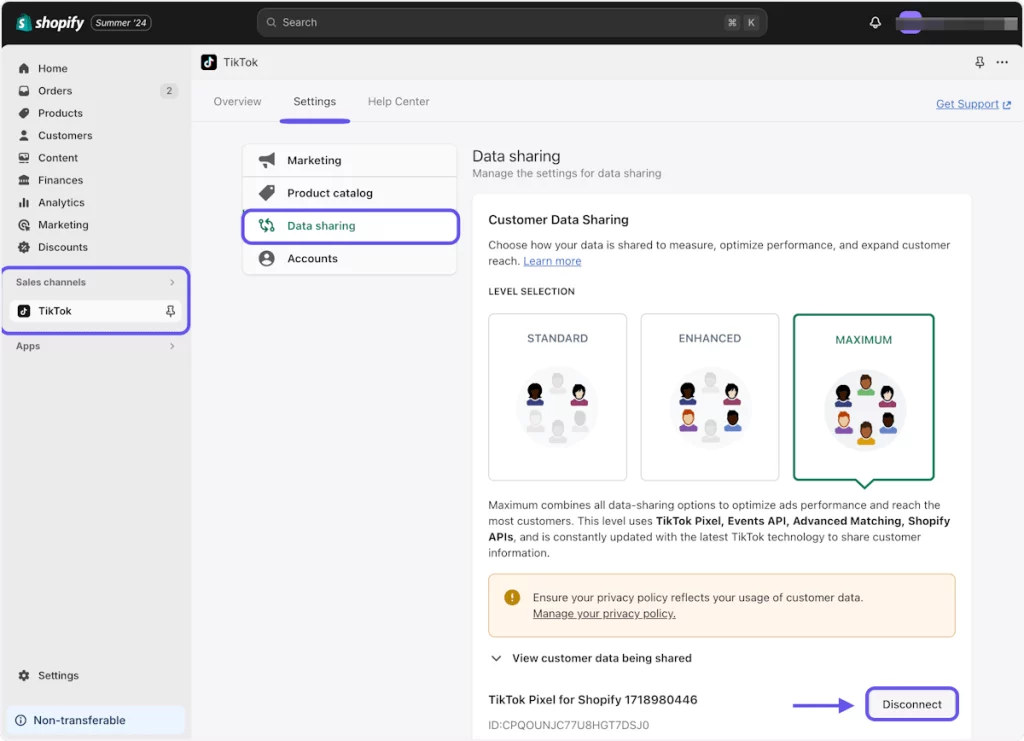Click the privacy policy warning icon
The height and width of the screenshot is (741, 1024).
pyautogui.click(x=512, y=597)
